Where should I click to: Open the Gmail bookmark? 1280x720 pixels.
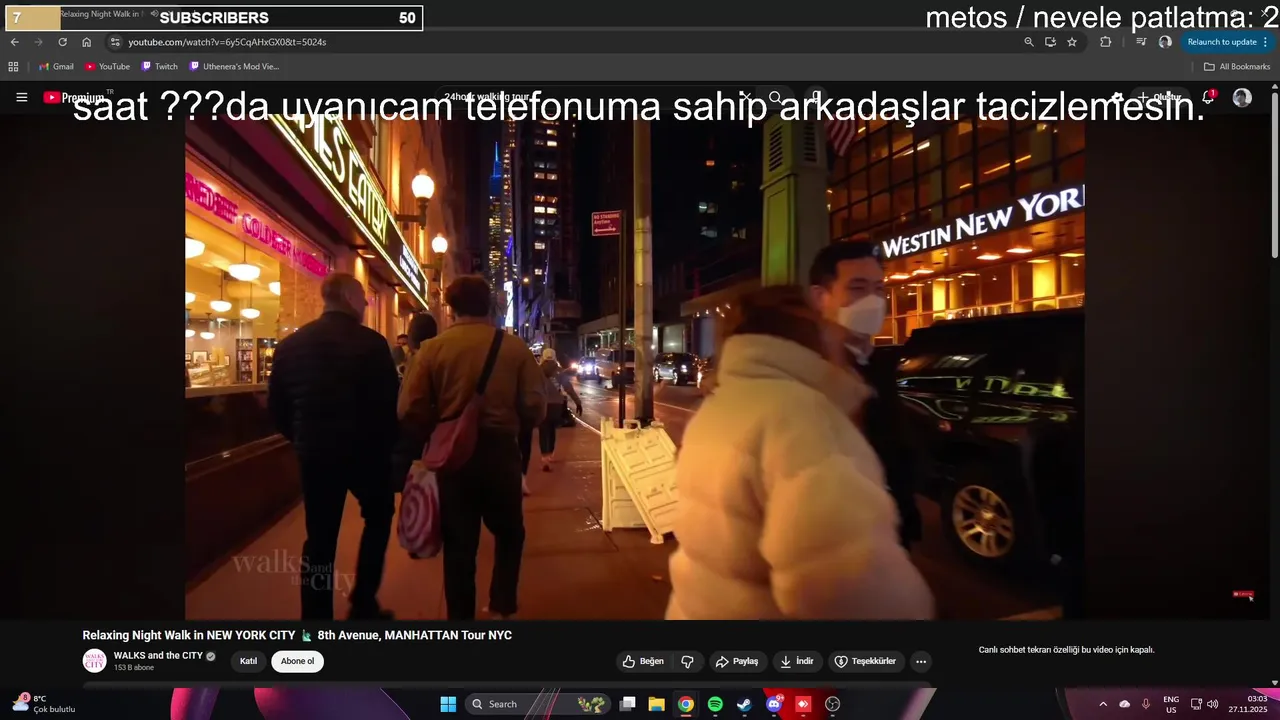(x=56, y=67)
